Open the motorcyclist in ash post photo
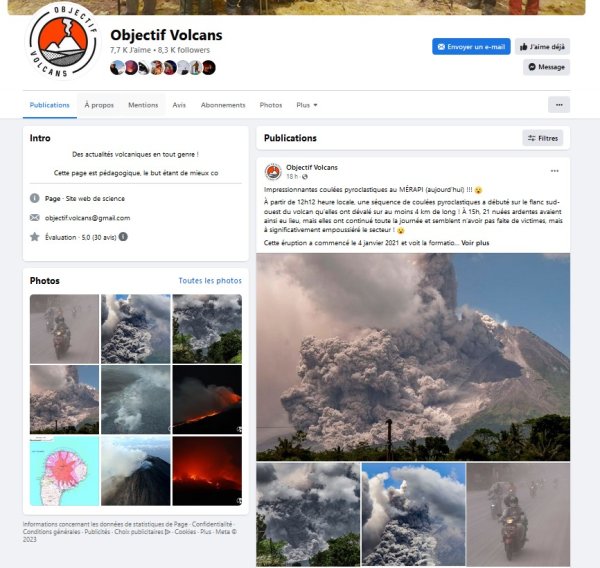The height and width of the screenshot is (568, 600). coord(518,514)
